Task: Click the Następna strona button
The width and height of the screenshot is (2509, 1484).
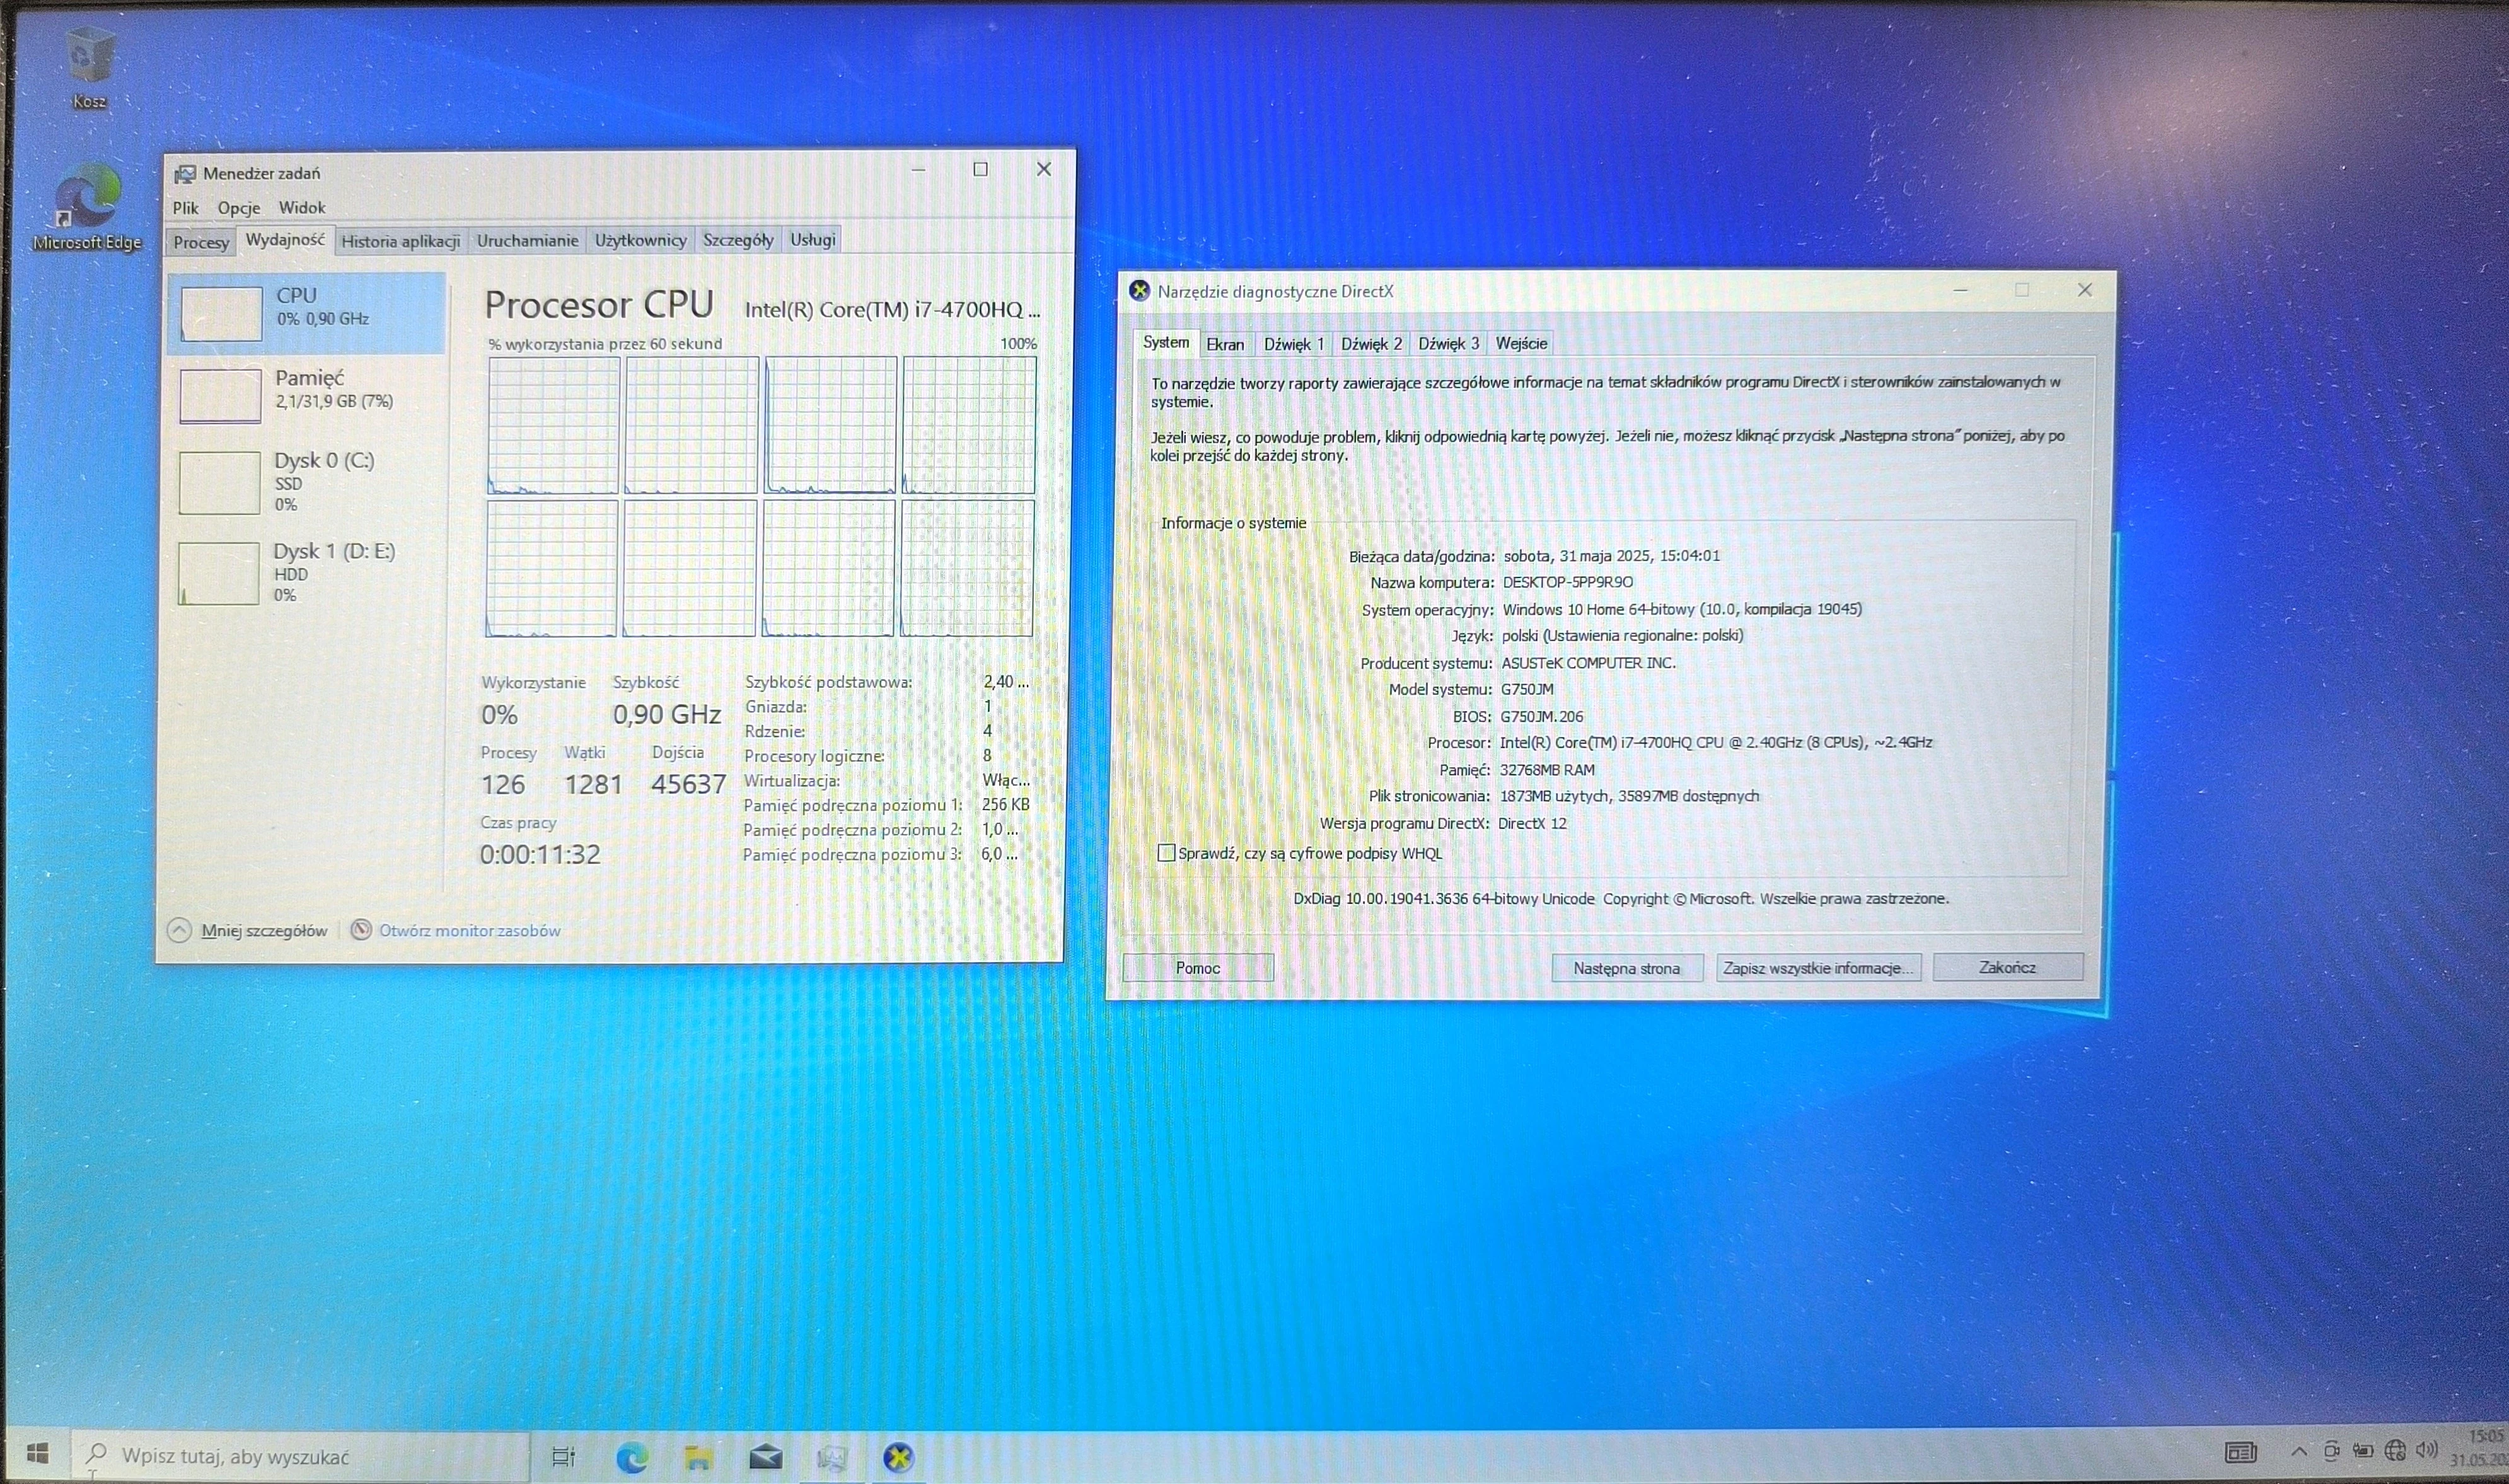Action: (x=1626, y=968)
